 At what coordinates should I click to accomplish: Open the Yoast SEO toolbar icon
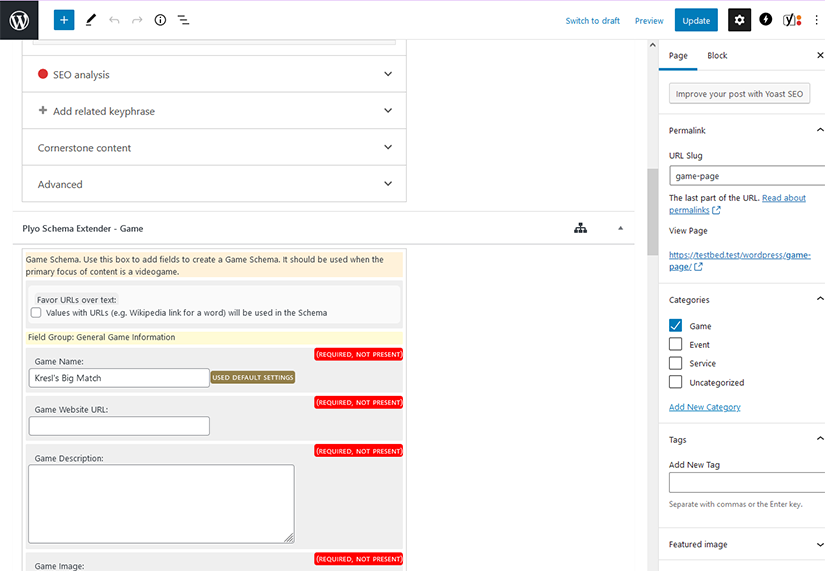tap(791, 20)
